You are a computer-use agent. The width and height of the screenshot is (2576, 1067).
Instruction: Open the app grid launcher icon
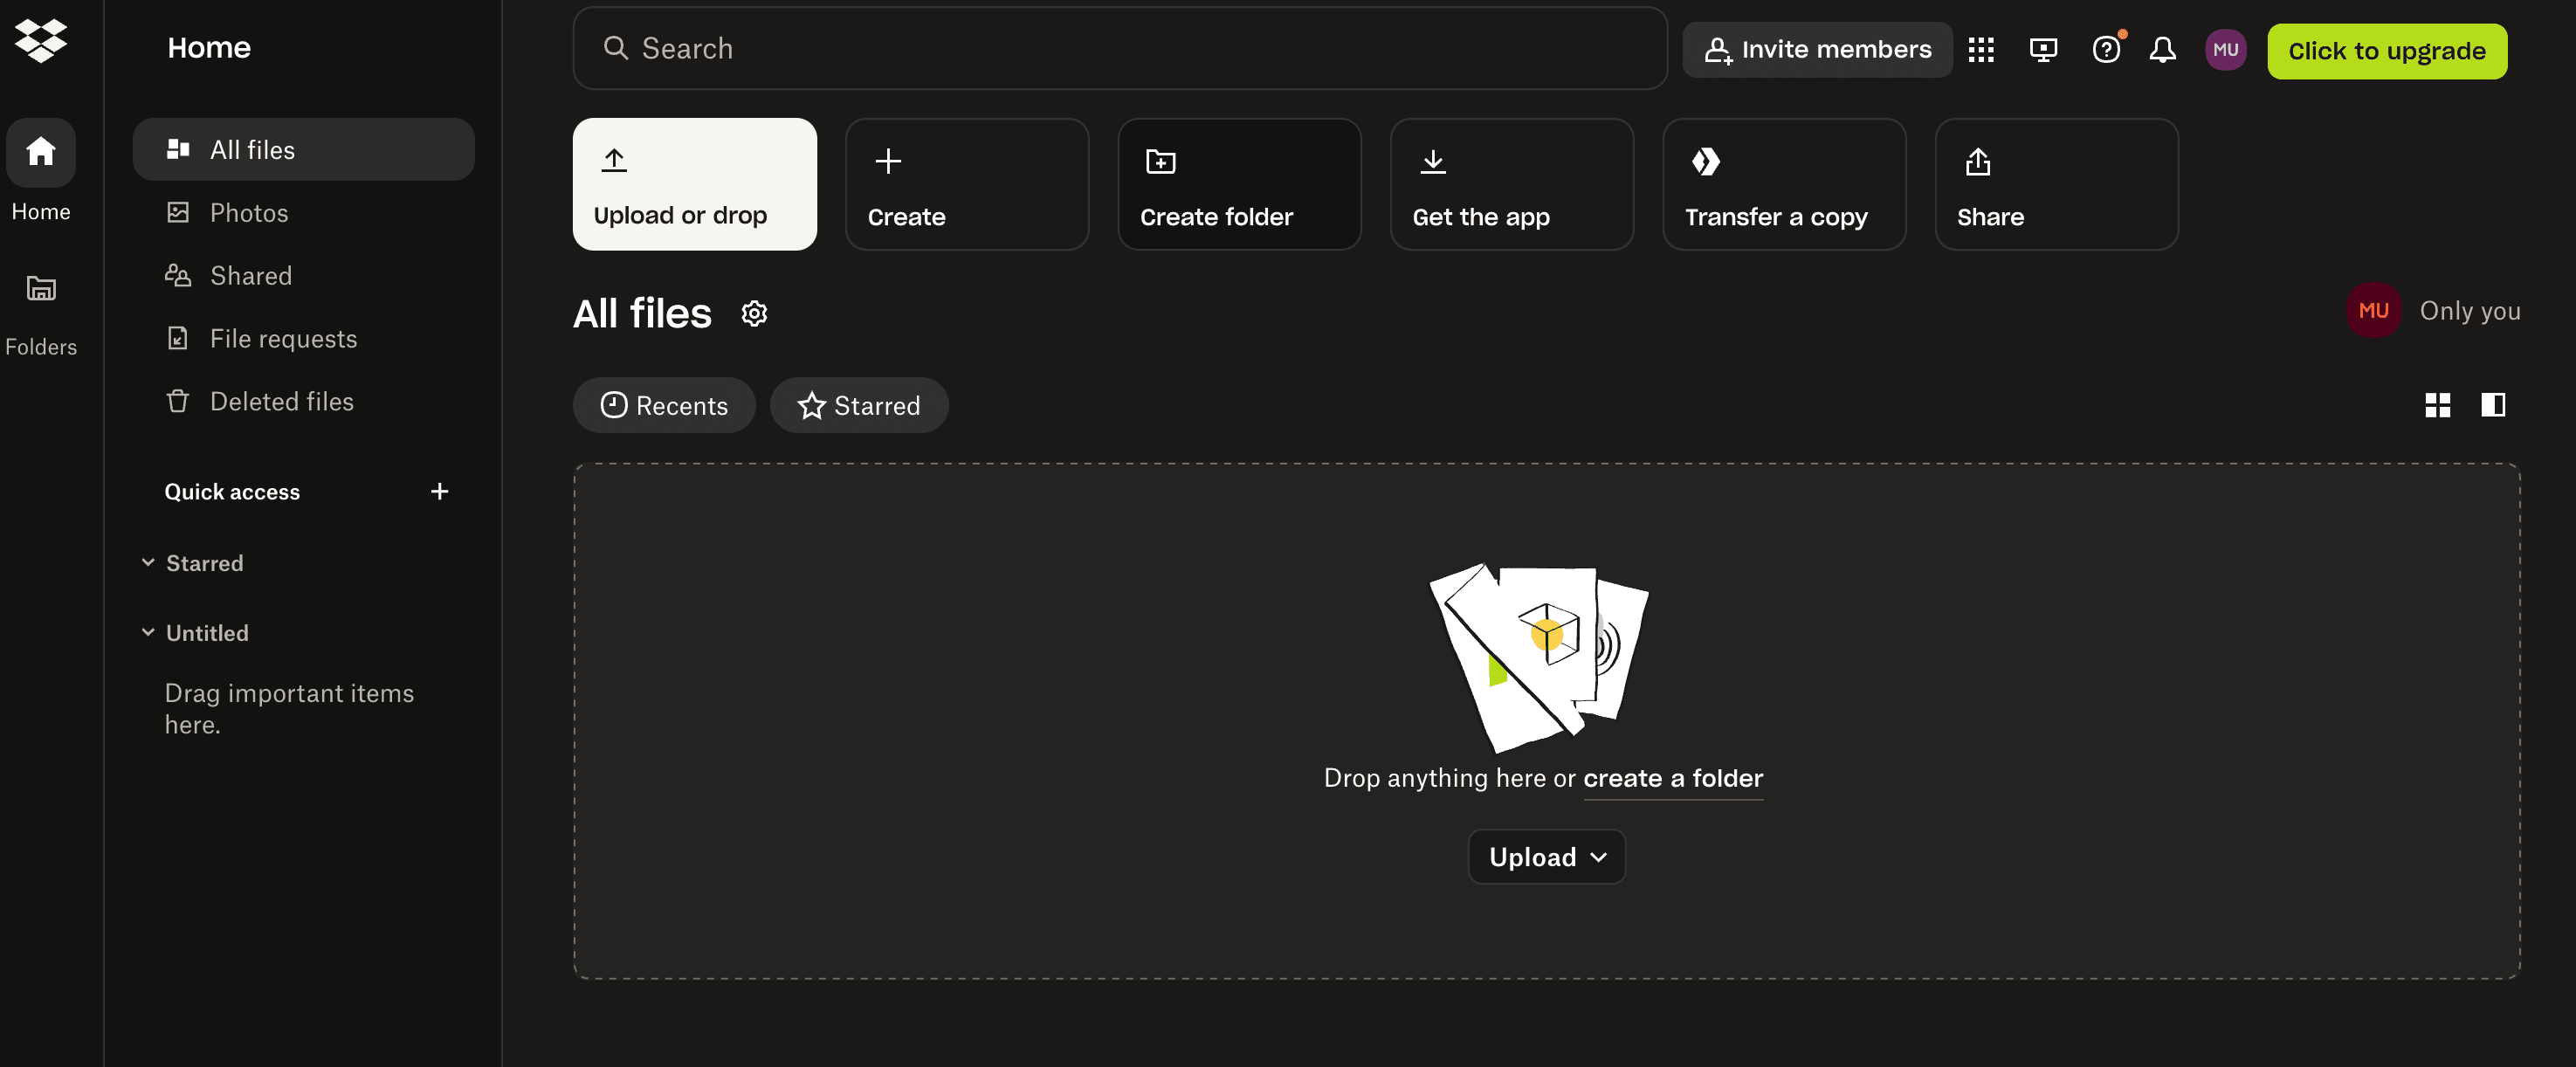1980,50
